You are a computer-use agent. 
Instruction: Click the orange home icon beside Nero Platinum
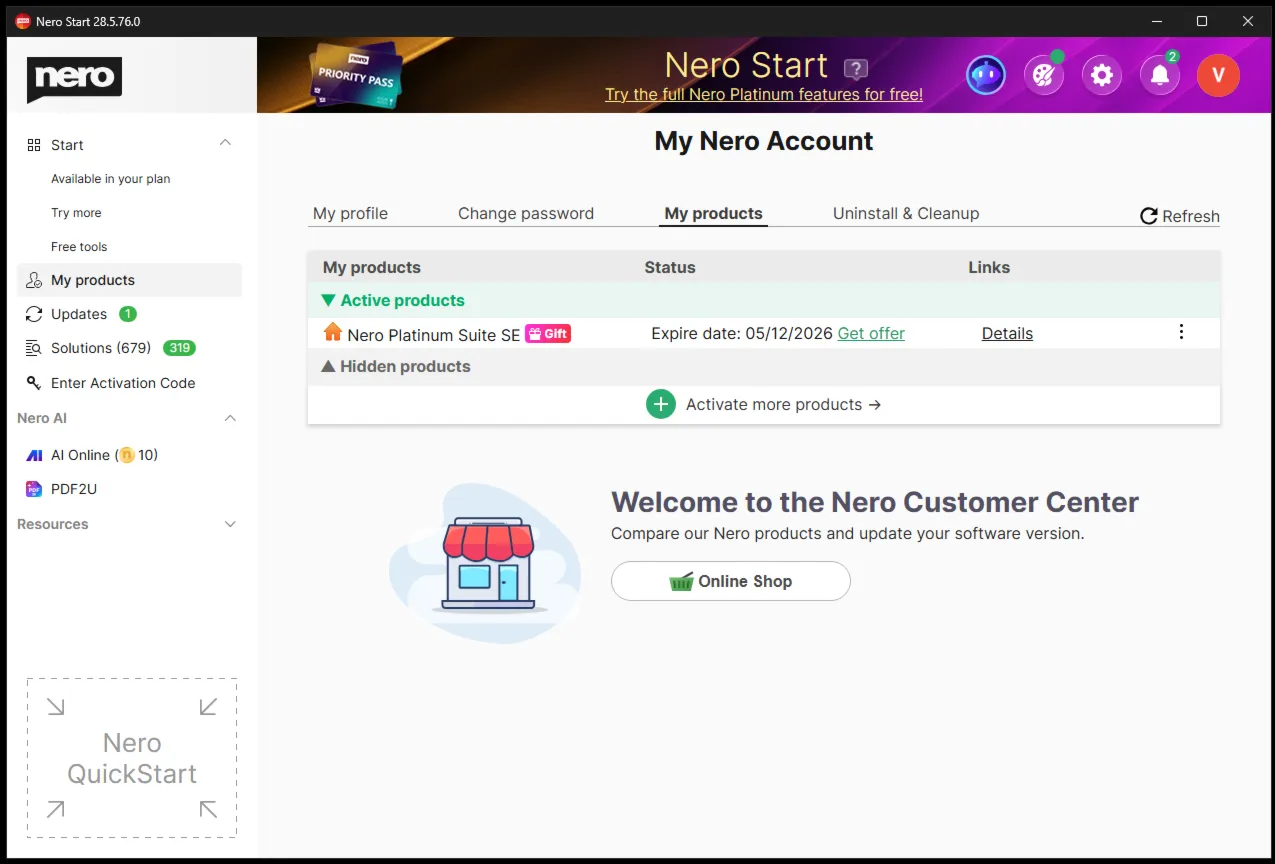pyautogui.click(x=333, y=332)
